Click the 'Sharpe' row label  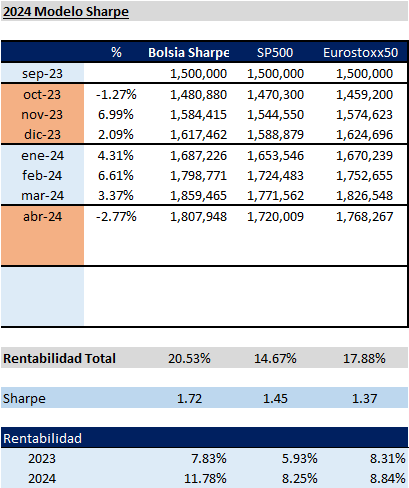click(x=24, y=399)
